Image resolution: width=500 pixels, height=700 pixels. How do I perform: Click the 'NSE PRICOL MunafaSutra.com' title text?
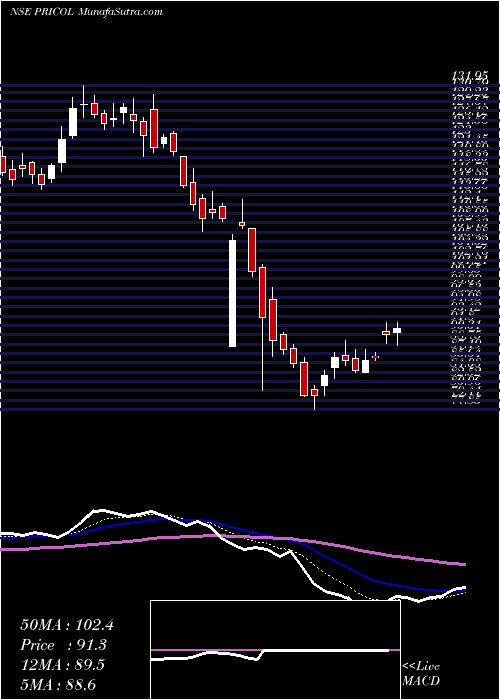pyautogui.click(x=86, y=12)
